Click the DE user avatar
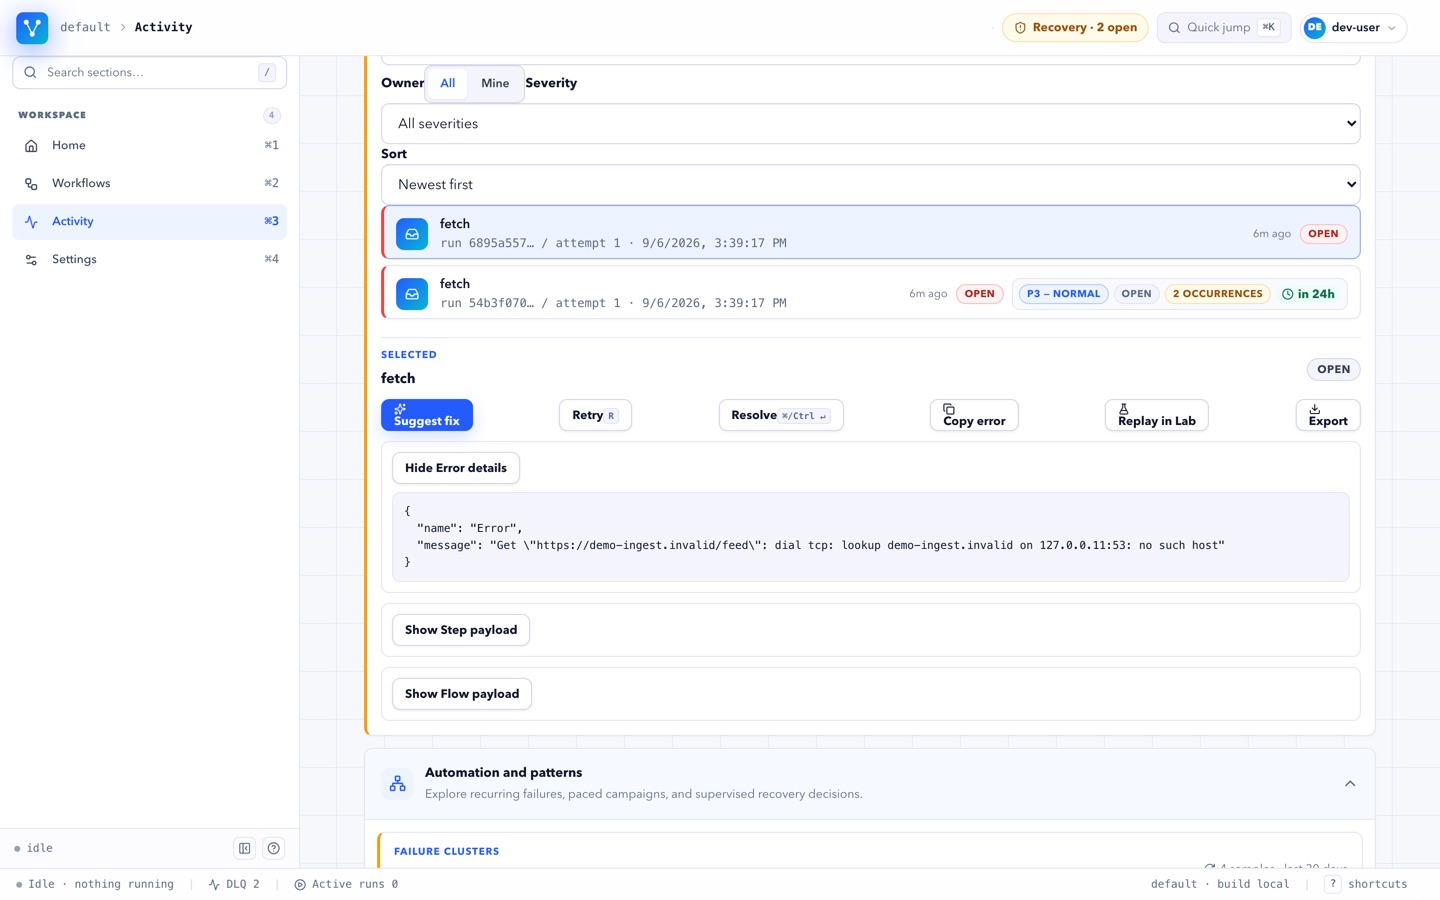The width and height of the screenshot is (1440, 900). click(x=1314, y=28)
